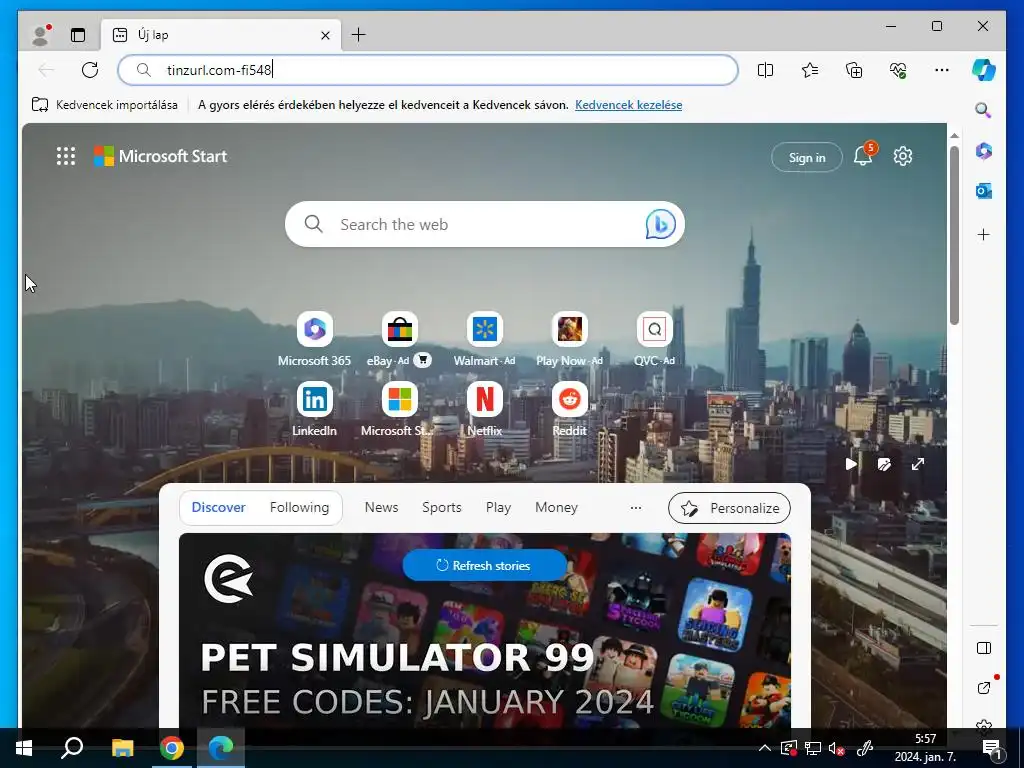
Task: Open a new tab with plus button
Action: pos(359,35)
